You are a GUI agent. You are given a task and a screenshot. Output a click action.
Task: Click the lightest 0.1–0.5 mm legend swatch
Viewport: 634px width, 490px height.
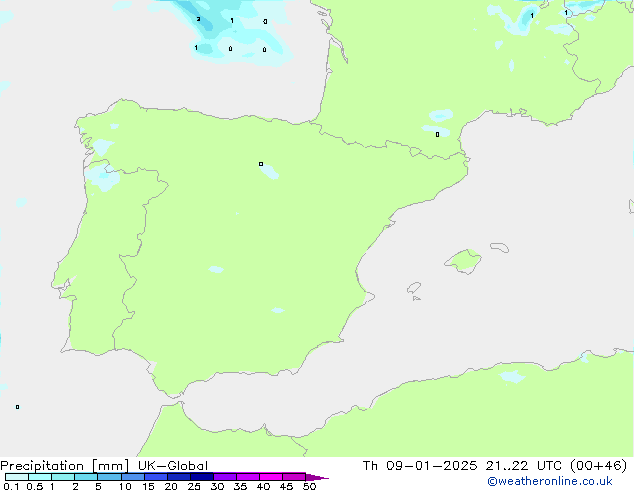pyautogui.click(x=17, y=477)
